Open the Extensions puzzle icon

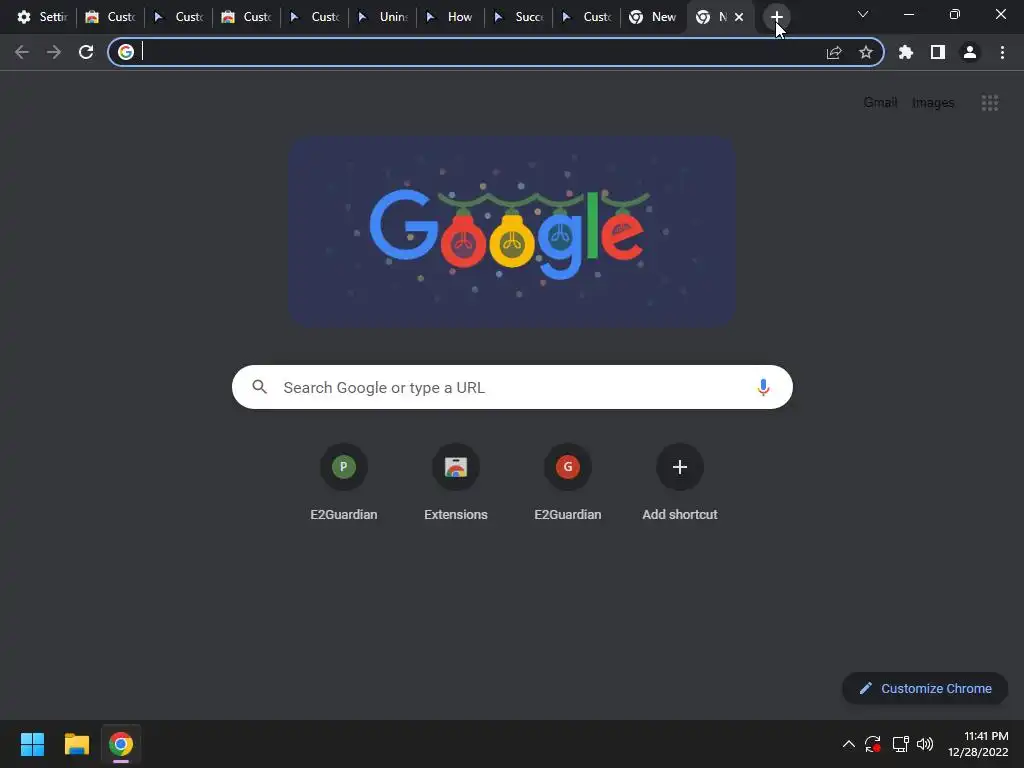(x=906, y=52)
